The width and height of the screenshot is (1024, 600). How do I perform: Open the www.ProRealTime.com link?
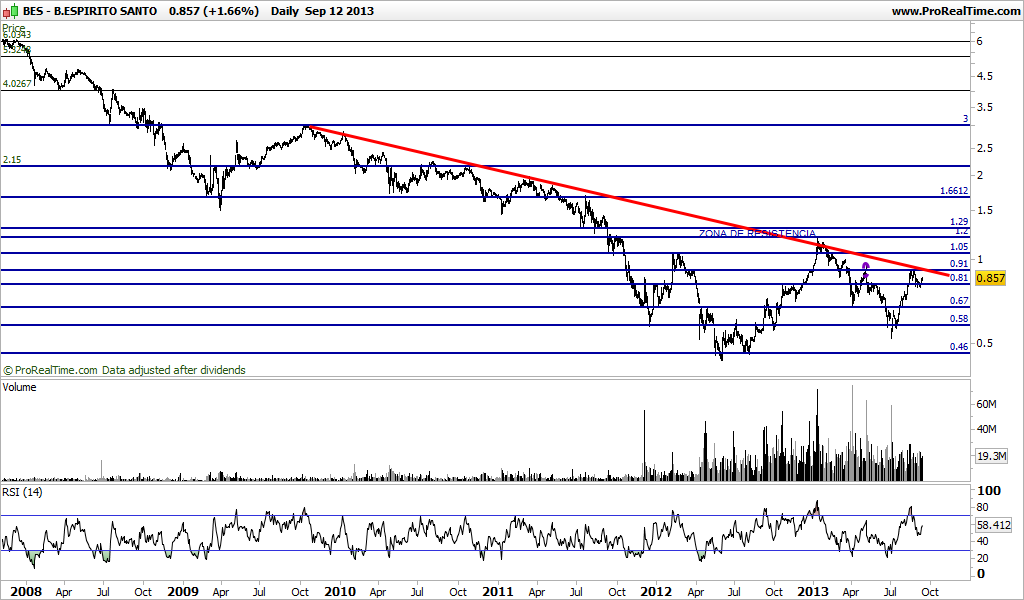pos(955,11)
